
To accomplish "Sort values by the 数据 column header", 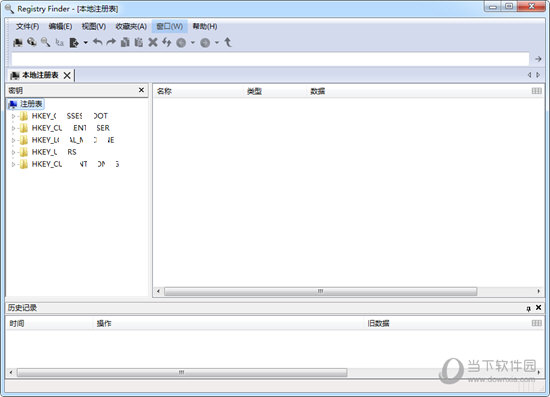I will pyautogui.click(x=317, y=91).
